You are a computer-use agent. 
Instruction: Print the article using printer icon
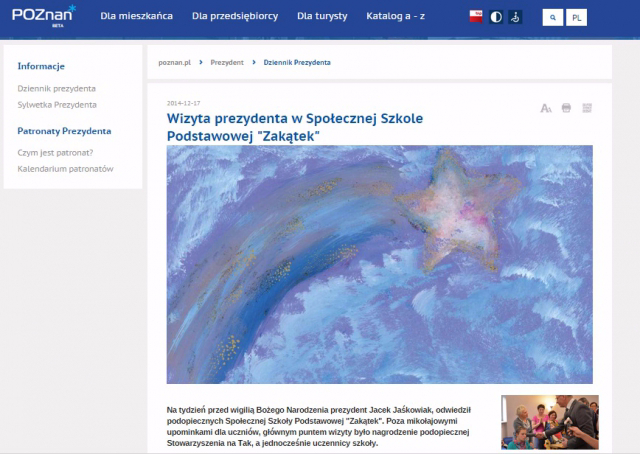point(566,107)
